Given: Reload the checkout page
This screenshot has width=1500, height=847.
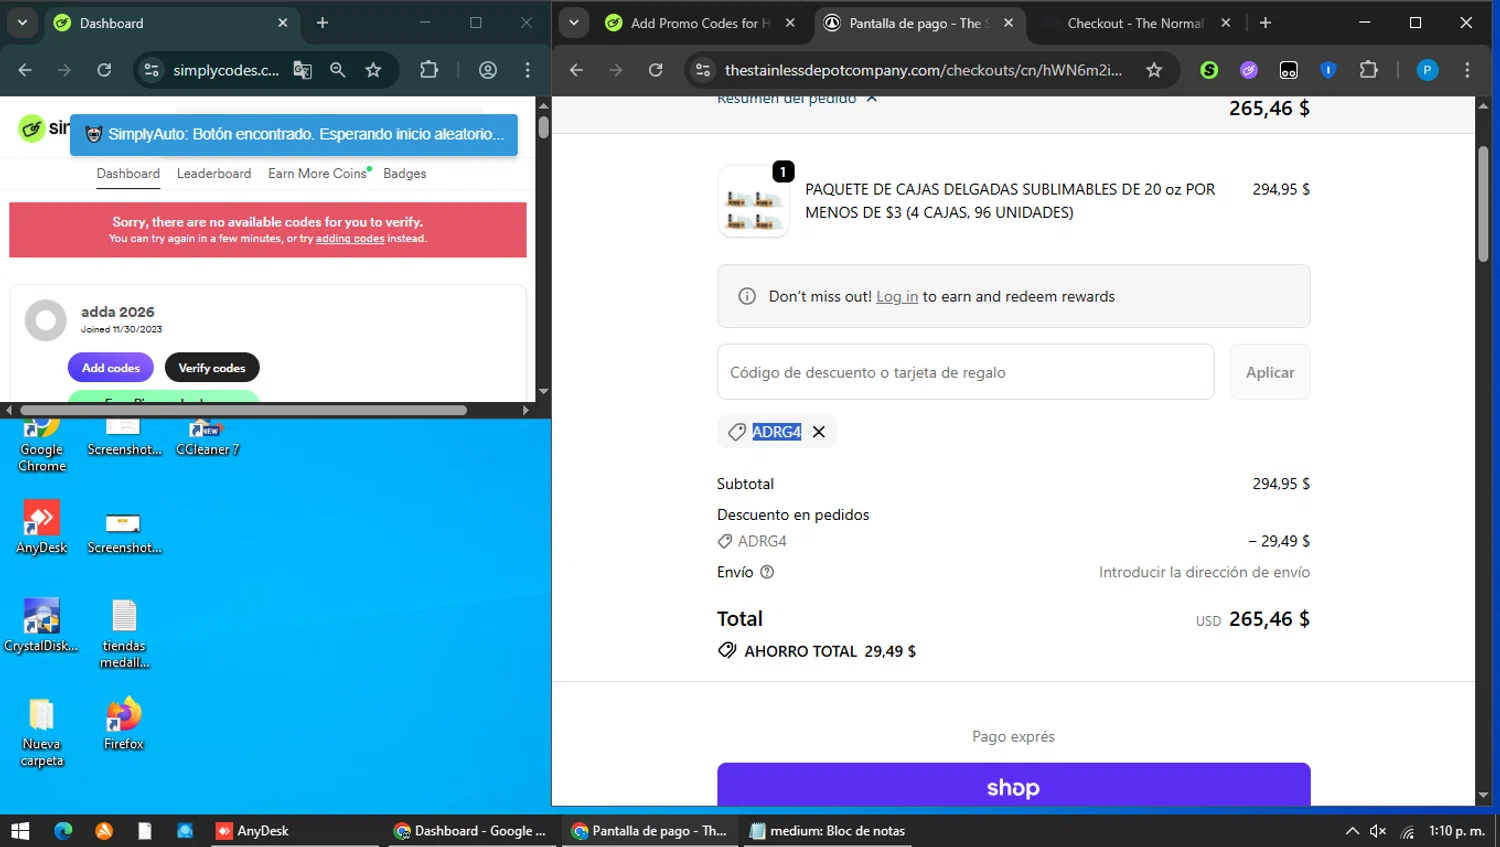Looking at the screenshot, I should click(655, 70).
